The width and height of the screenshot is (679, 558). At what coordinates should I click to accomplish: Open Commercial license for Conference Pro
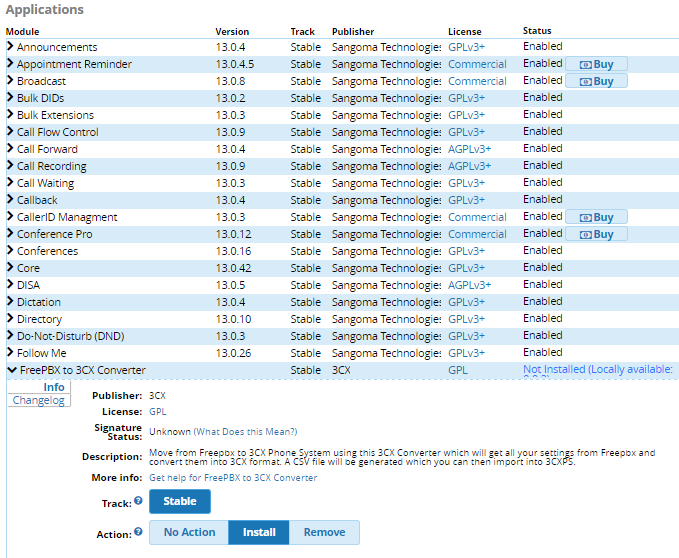(x=477, y=234)
